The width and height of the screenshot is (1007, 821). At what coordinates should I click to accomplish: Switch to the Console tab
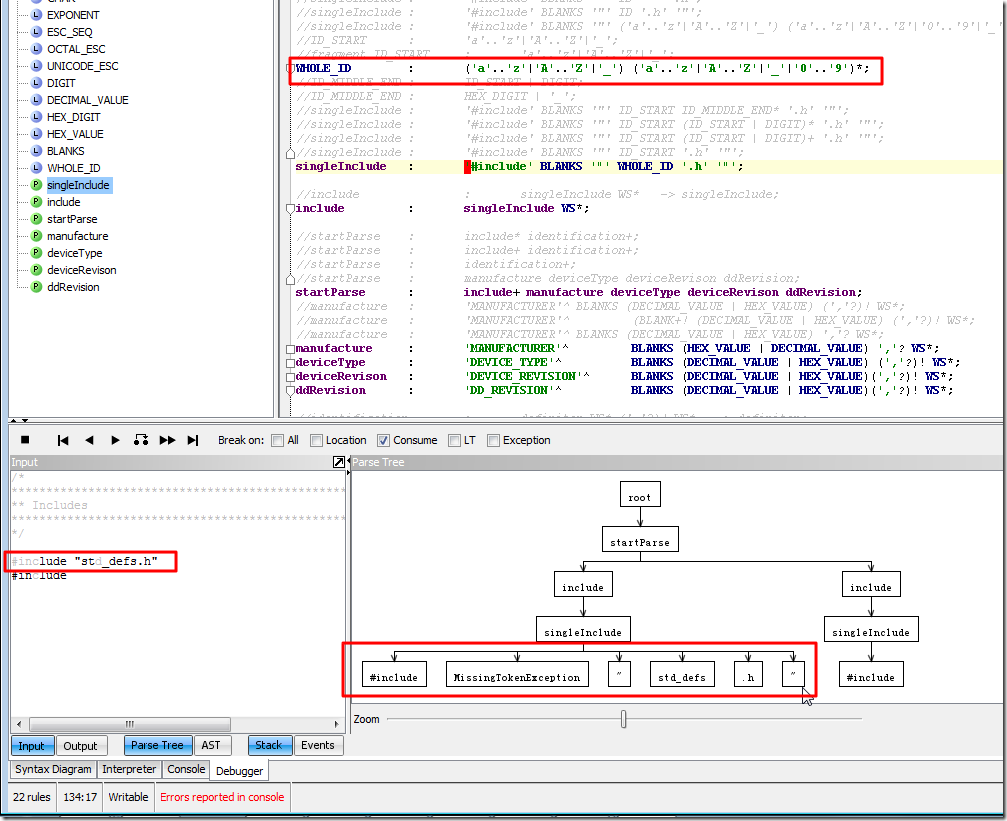click(186, 770)
